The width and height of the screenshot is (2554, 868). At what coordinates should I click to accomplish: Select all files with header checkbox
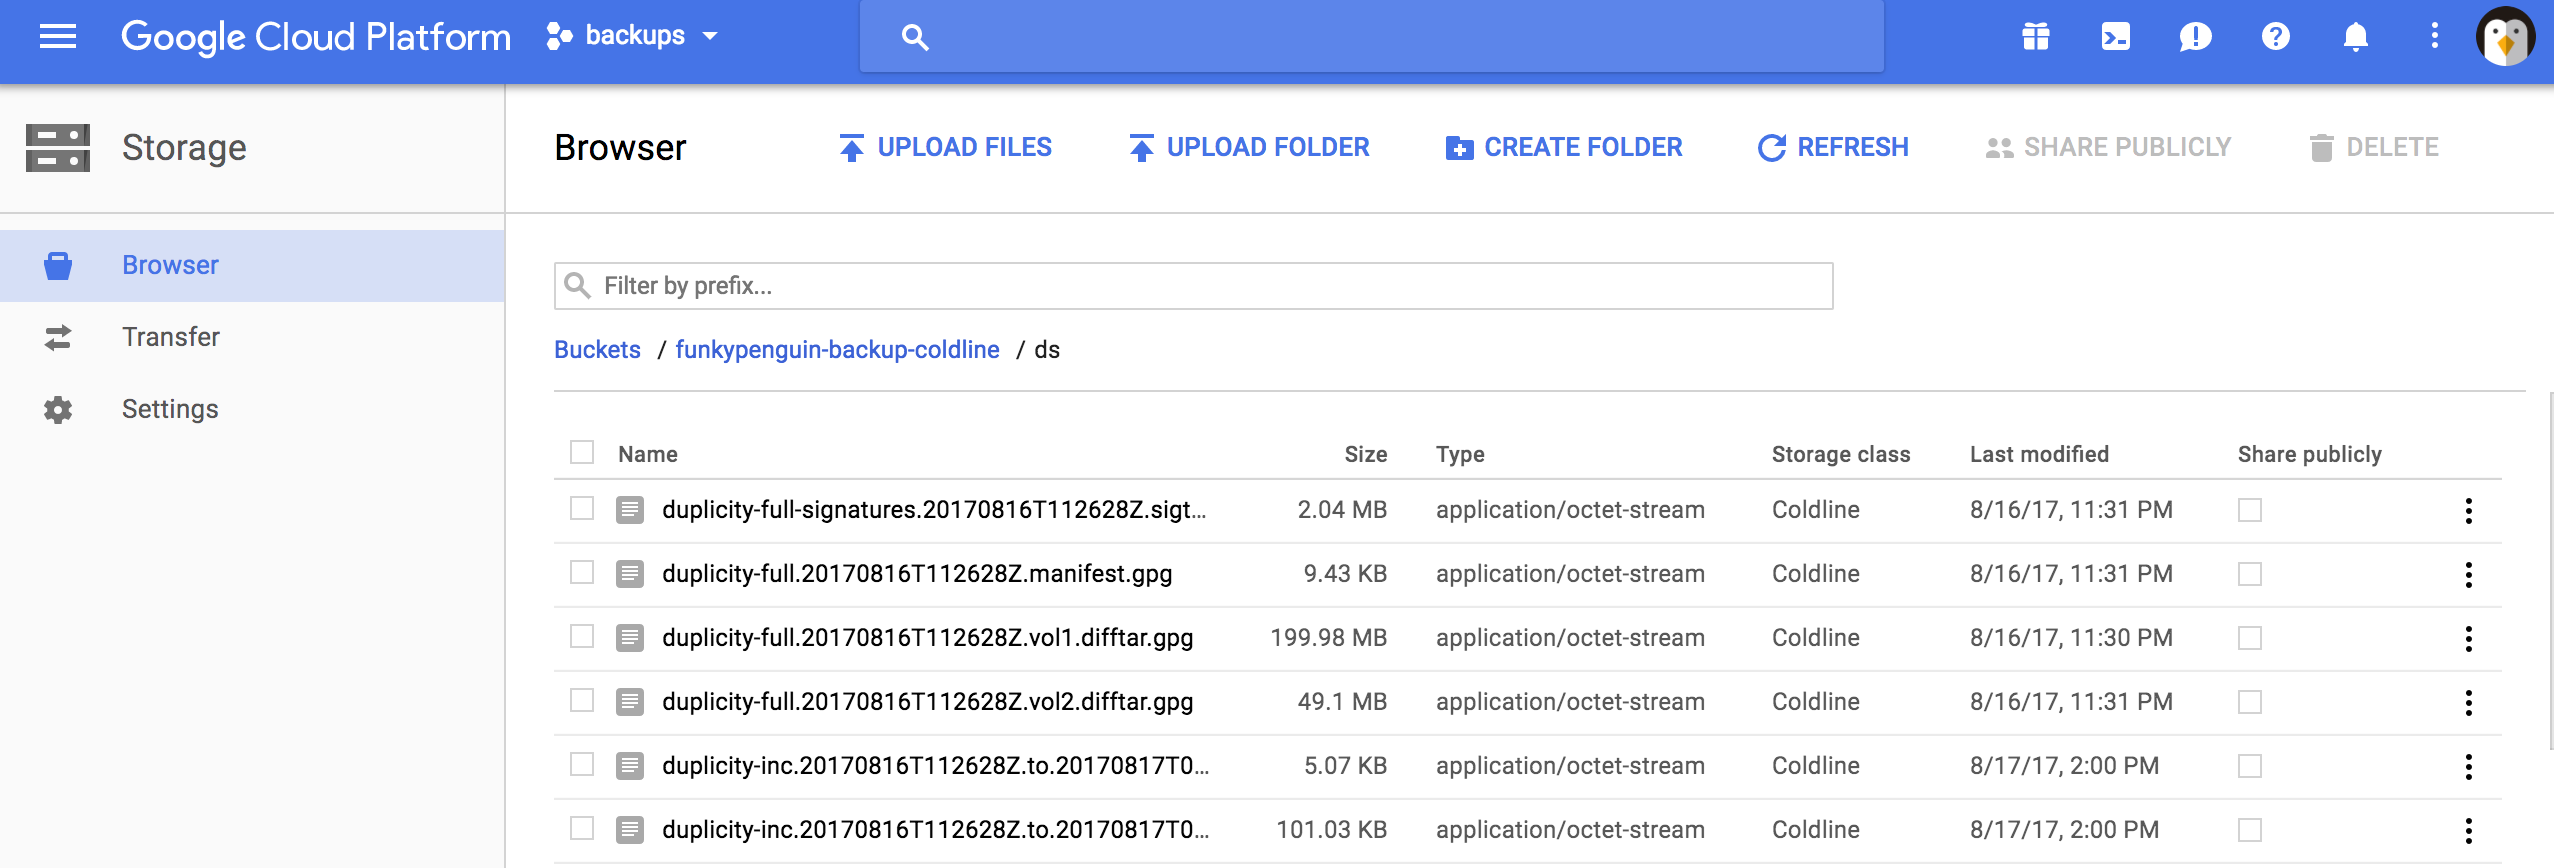(582, 453)
